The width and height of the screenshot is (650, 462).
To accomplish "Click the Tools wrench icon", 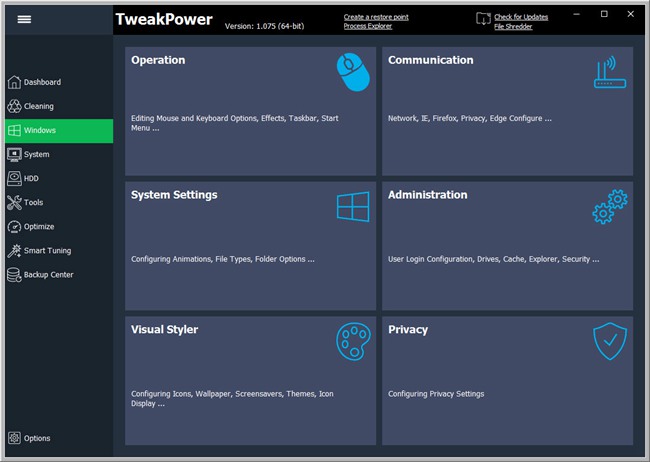I will tap(14, 202).
